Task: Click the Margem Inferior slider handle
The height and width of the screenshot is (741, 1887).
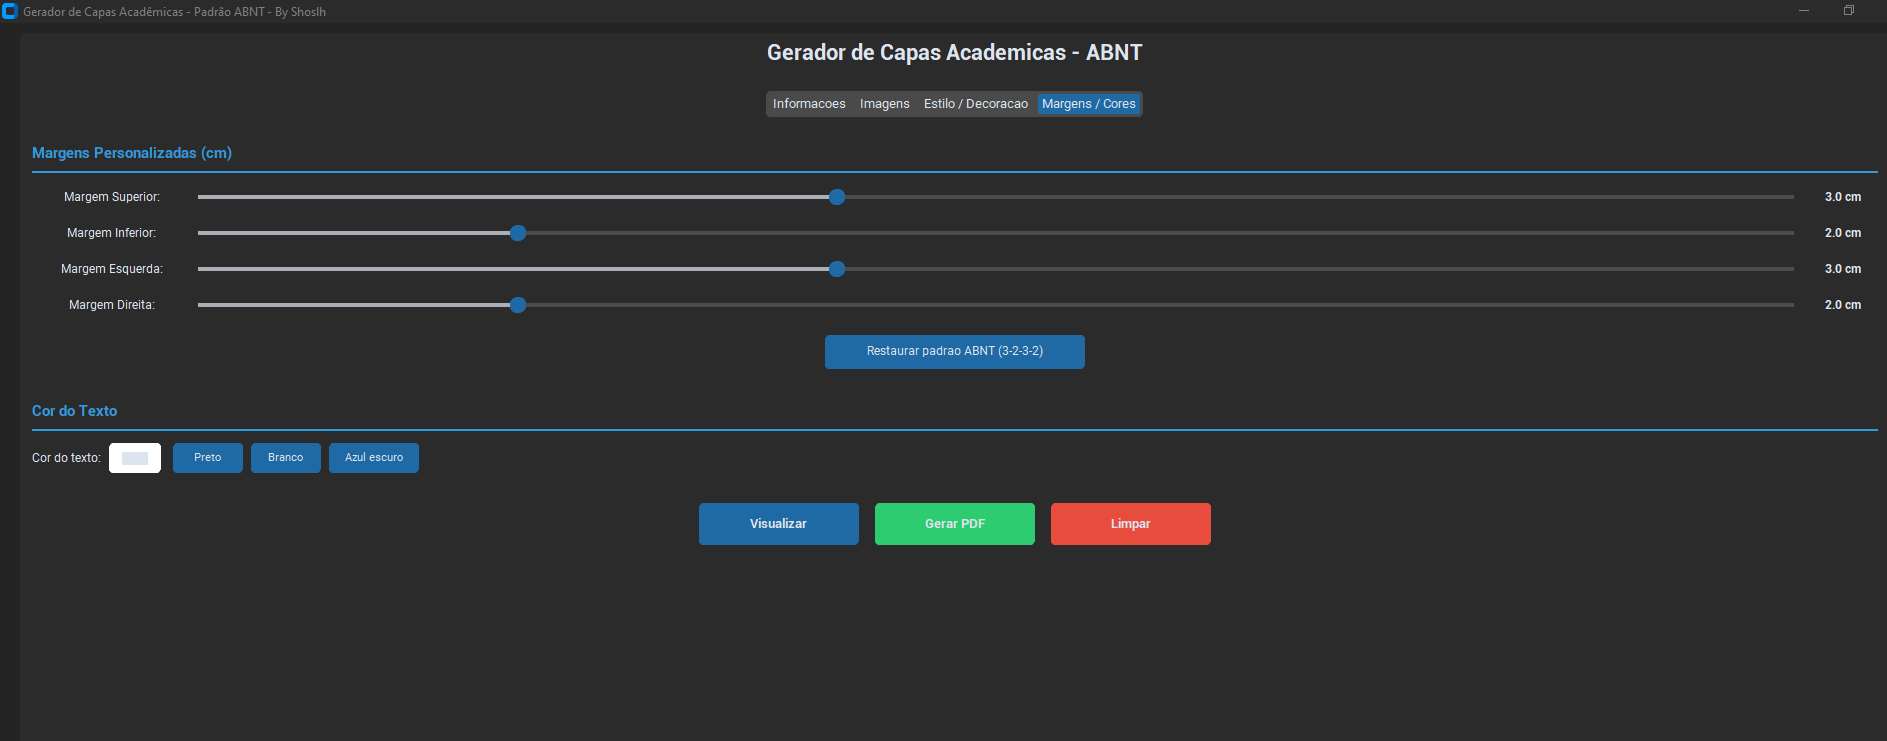Action: click(518, 233)
